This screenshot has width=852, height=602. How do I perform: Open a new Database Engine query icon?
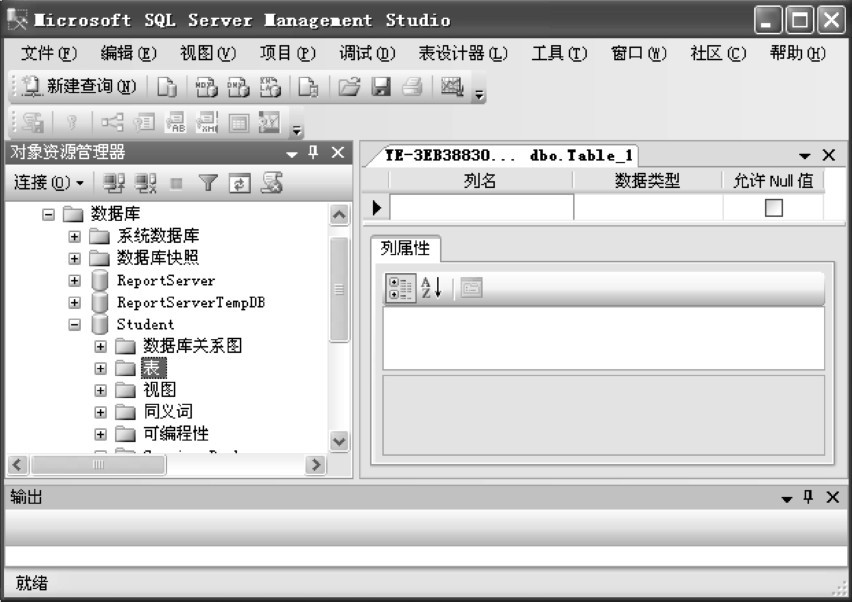click(x=167, y=86)
